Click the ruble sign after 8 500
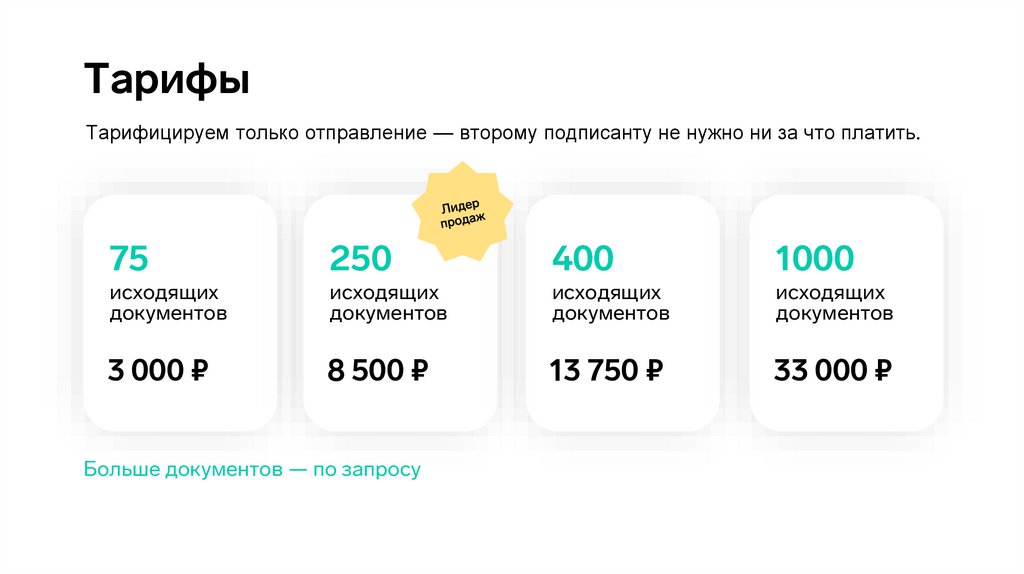Viewport: 1024px width, 574px height. click(x=418, y=371)
